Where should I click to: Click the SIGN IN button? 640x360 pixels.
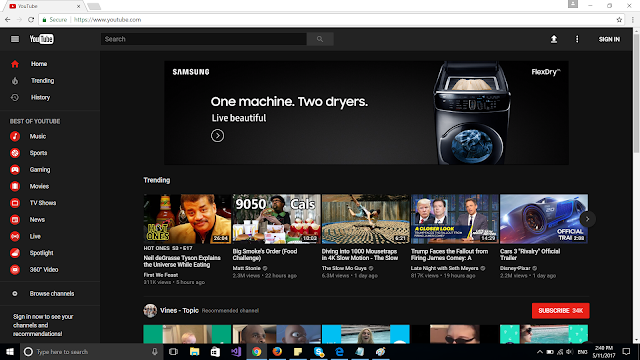click(x=609, y=39)
